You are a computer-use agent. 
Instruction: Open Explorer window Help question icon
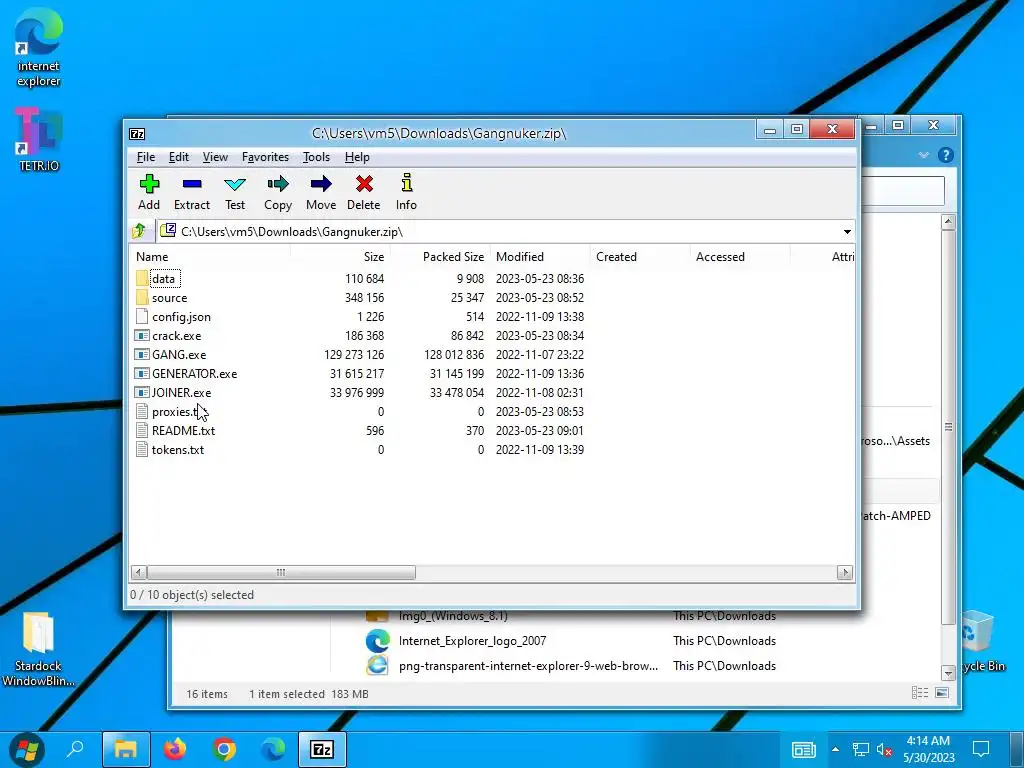click(x=945, y=155)
